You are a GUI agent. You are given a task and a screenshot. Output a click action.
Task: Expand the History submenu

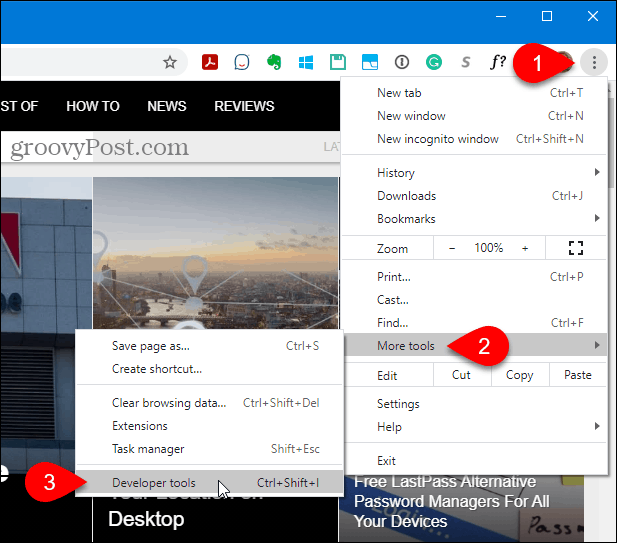coord(475,173)
